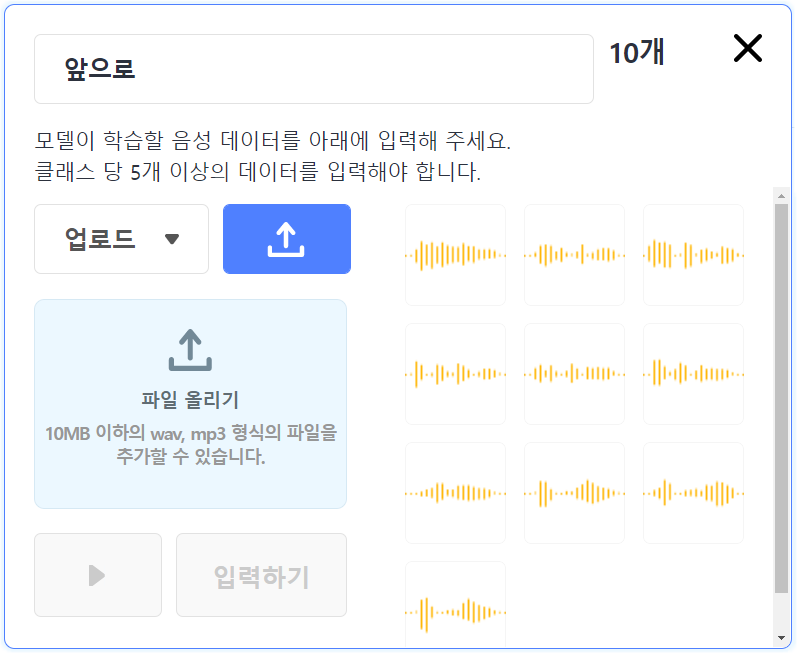Image resolution: width=797 pixels, height=653 pixels.
Task: Close the dialog with the X icon
Action: tap(748, 49)
